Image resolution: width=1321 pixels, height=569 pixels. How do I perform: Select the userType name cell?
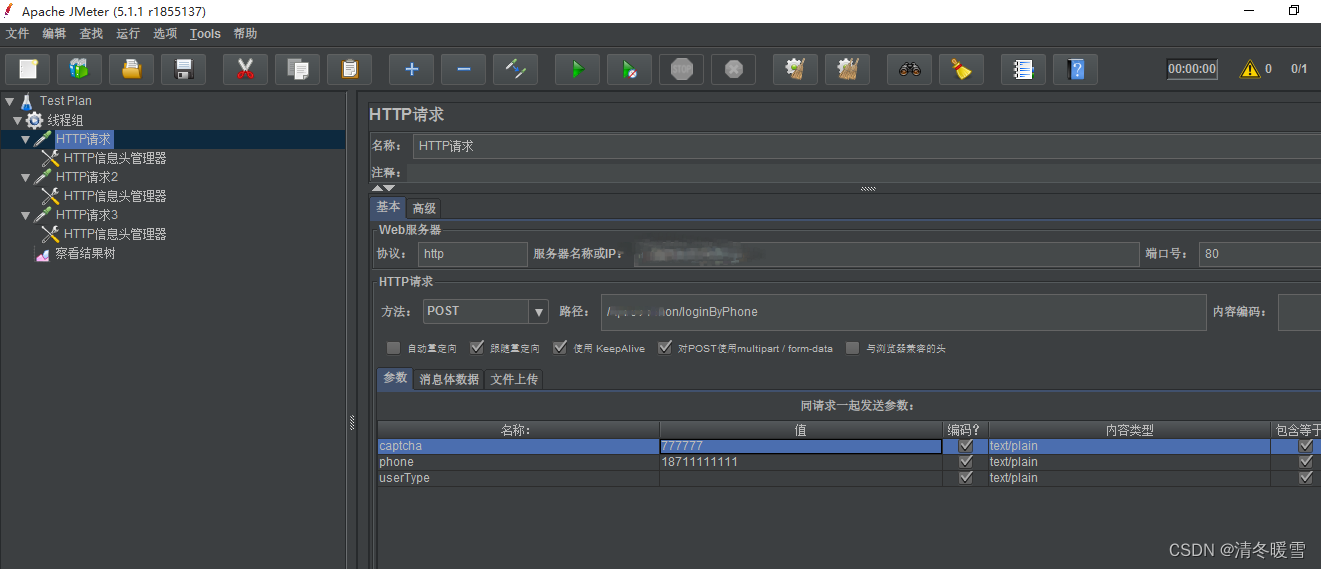518,478
